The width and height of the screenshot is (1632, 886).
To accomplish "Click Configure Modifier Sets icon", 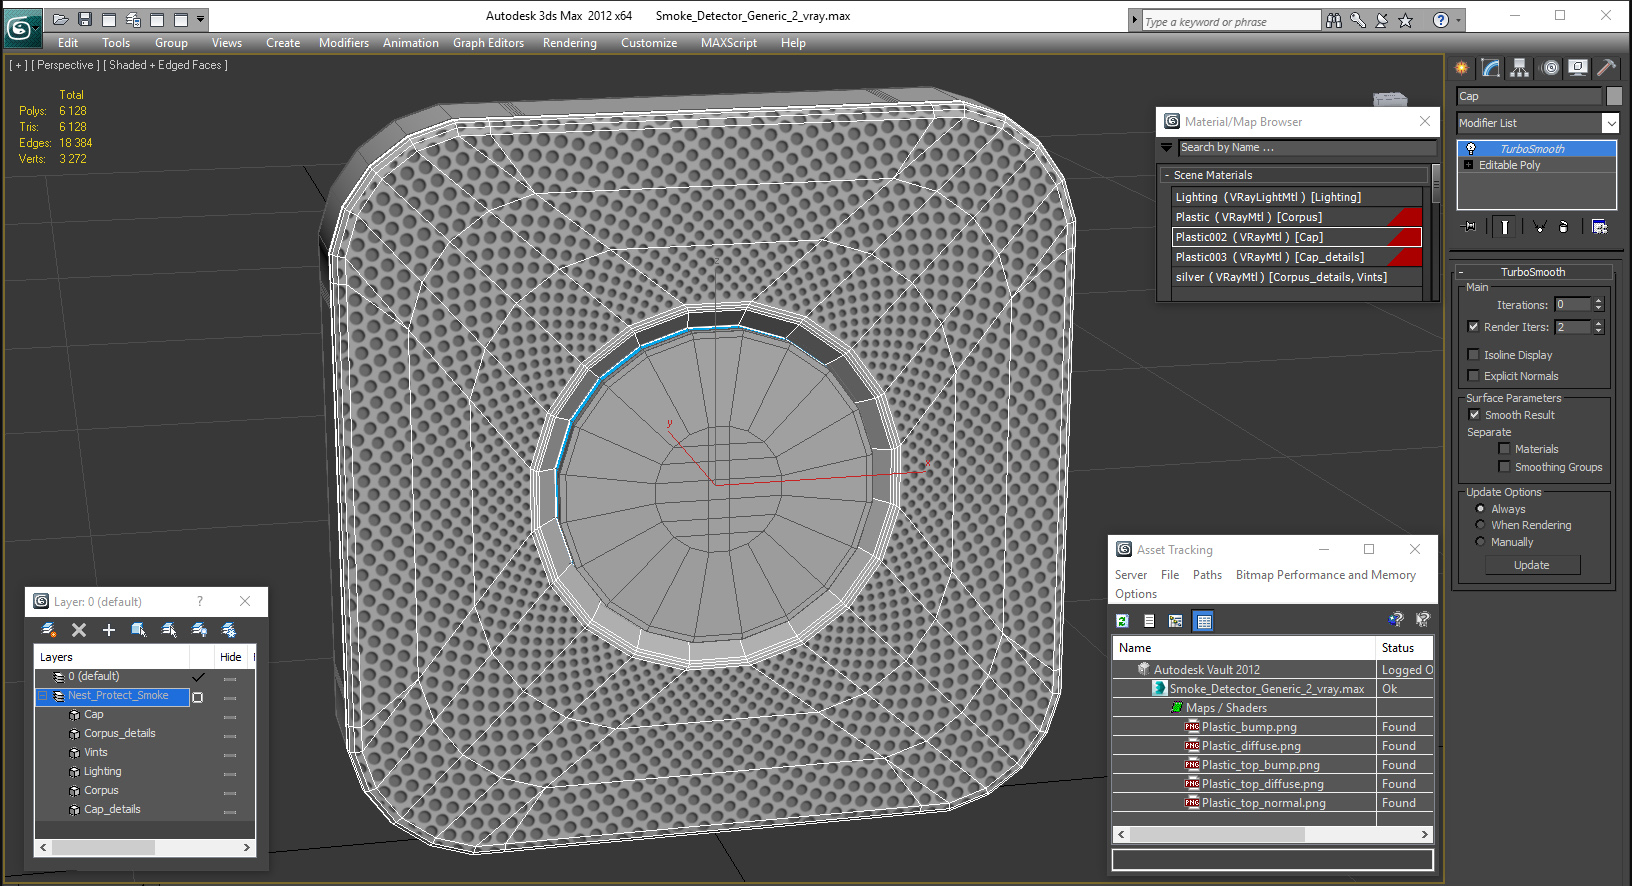I will pos(1599,227).
